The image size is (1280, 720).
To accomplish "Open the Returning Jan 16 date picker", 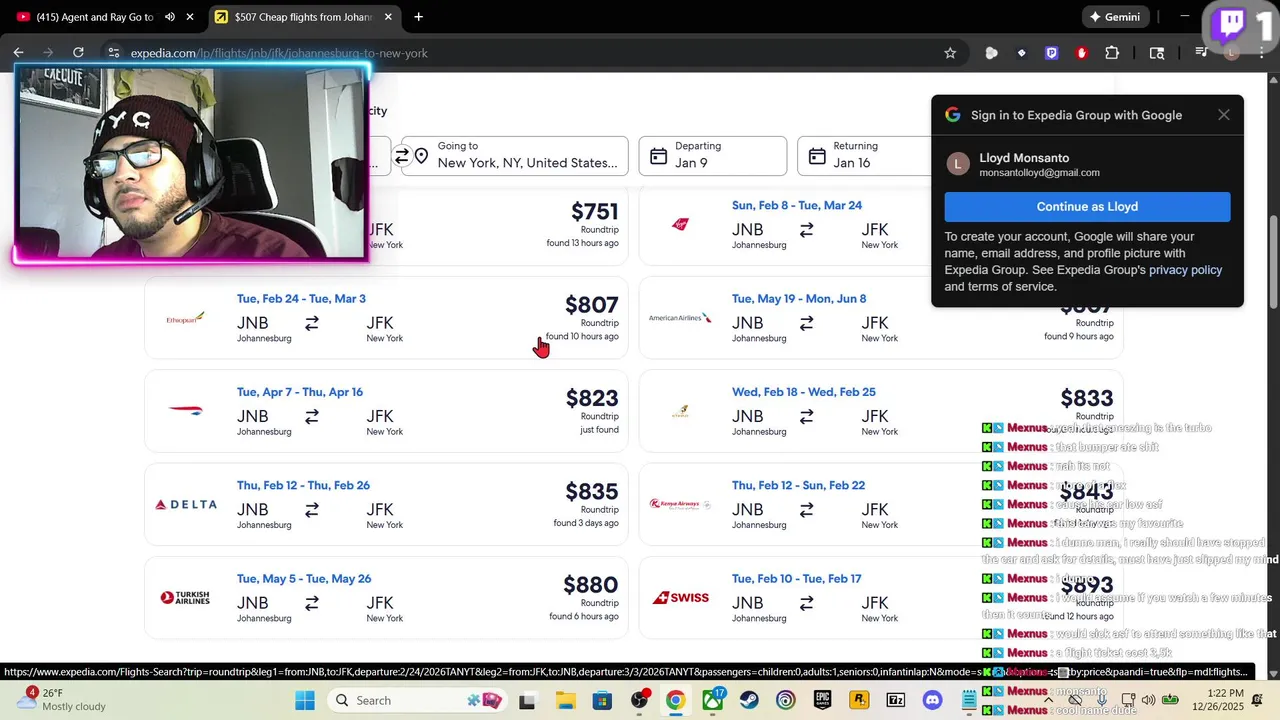I will tap(865, 155).
